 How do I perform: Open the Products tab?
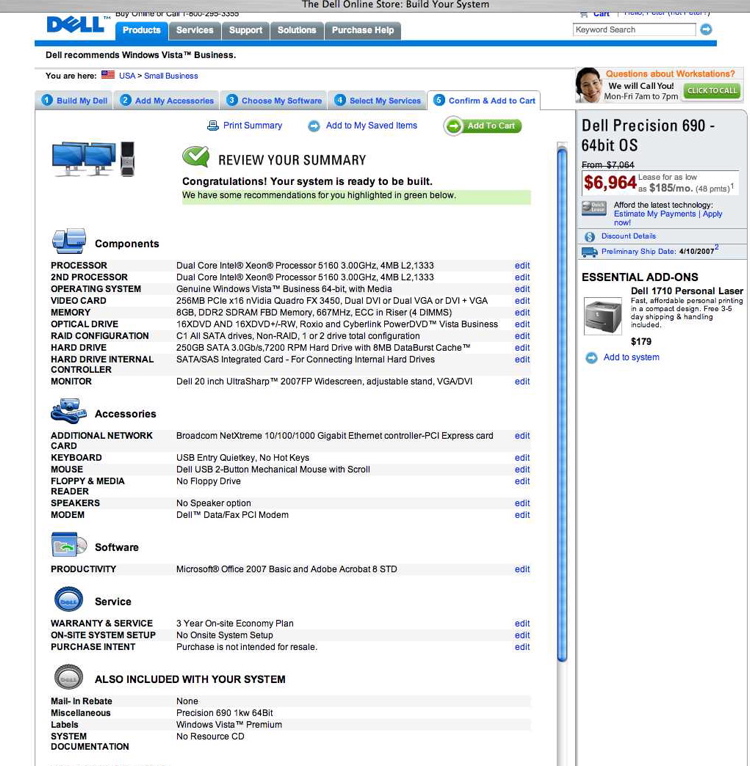point(142,30)
